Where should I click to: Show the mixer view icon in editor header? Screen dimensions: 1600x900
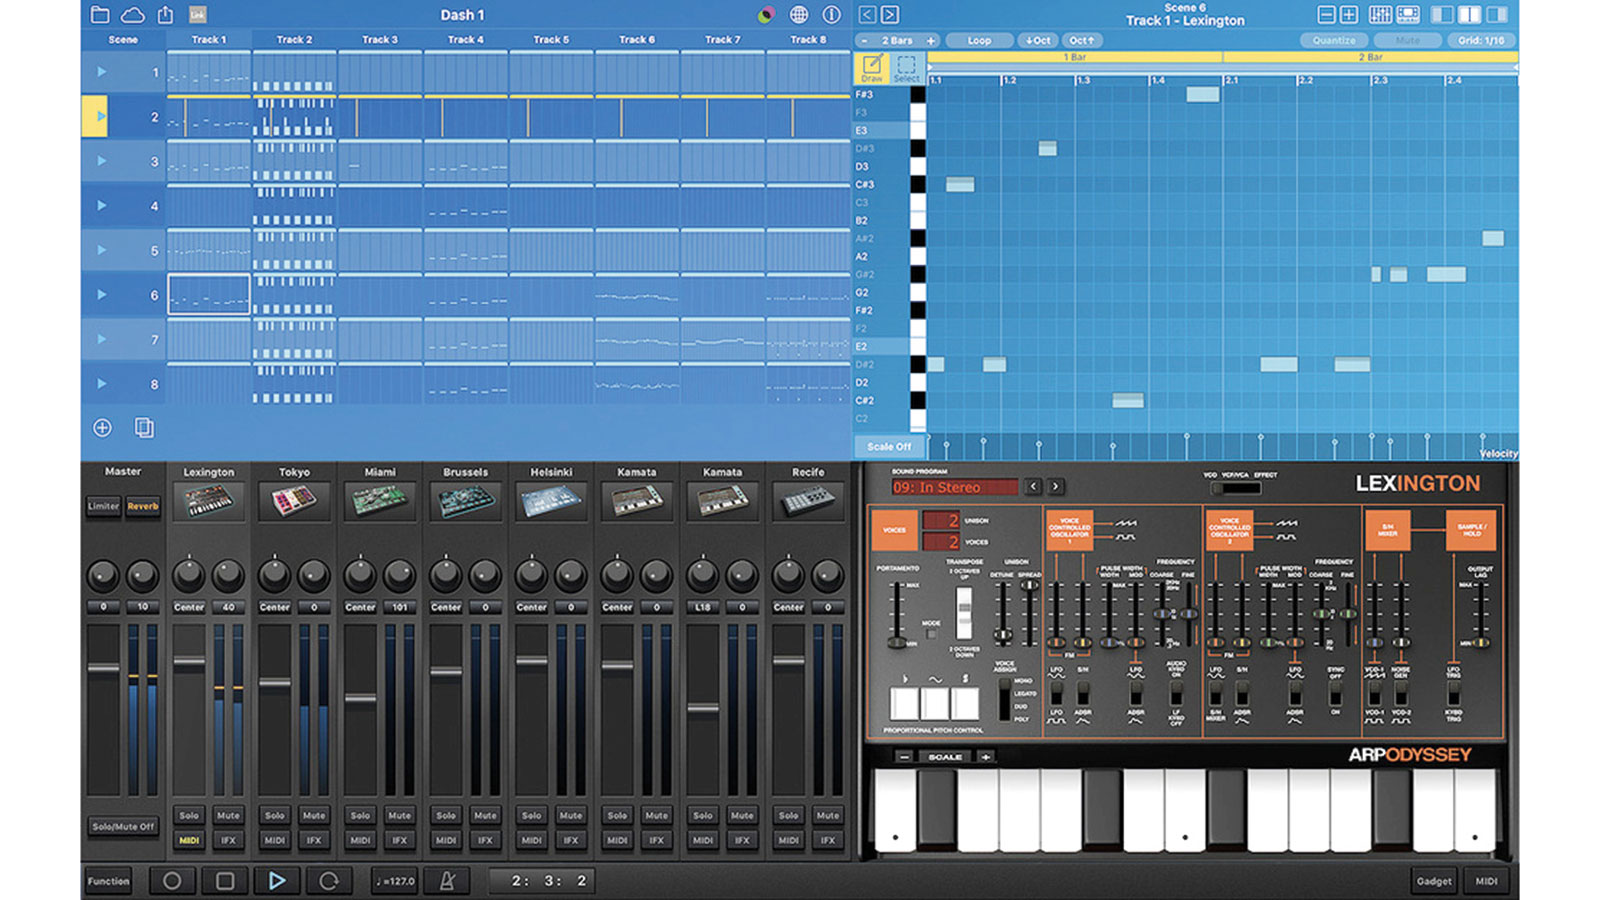pos(1380,15)
